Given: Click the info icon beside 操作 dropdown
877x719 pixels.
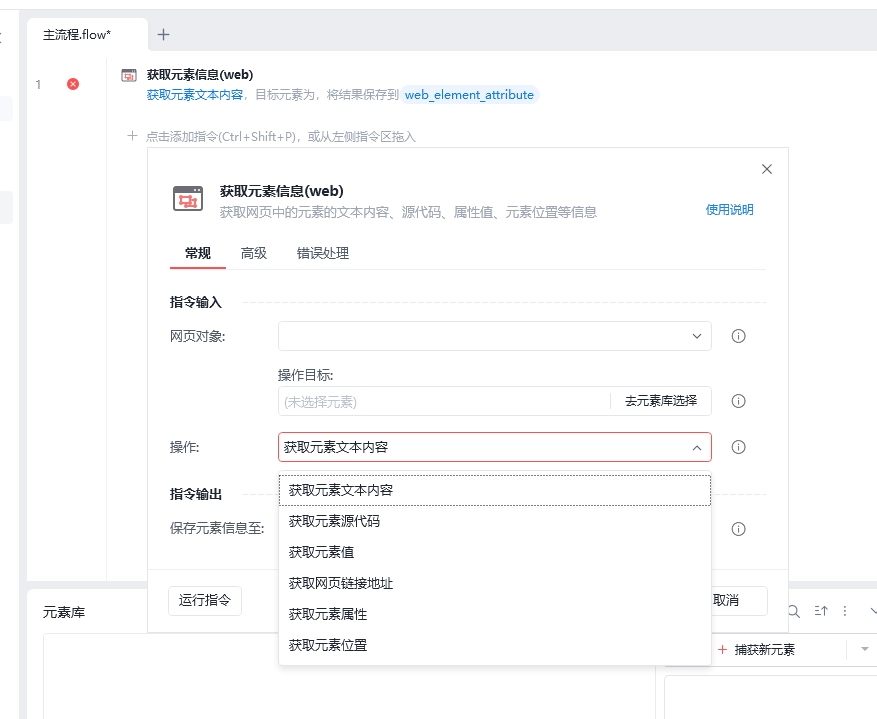Looking at the screenshot, I should click(738, 447).
